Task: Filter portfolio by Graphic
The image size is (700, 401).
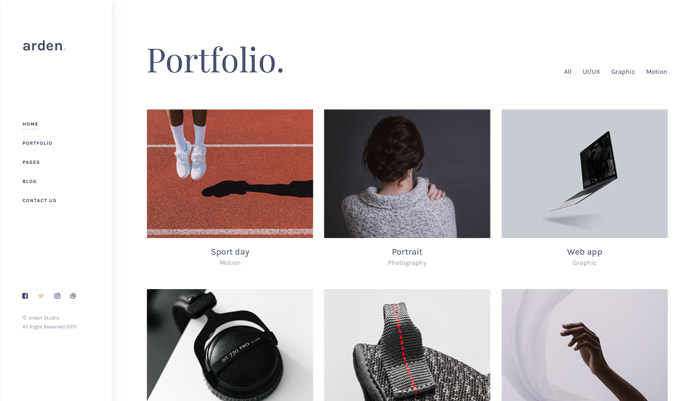Action: [623, 72]
